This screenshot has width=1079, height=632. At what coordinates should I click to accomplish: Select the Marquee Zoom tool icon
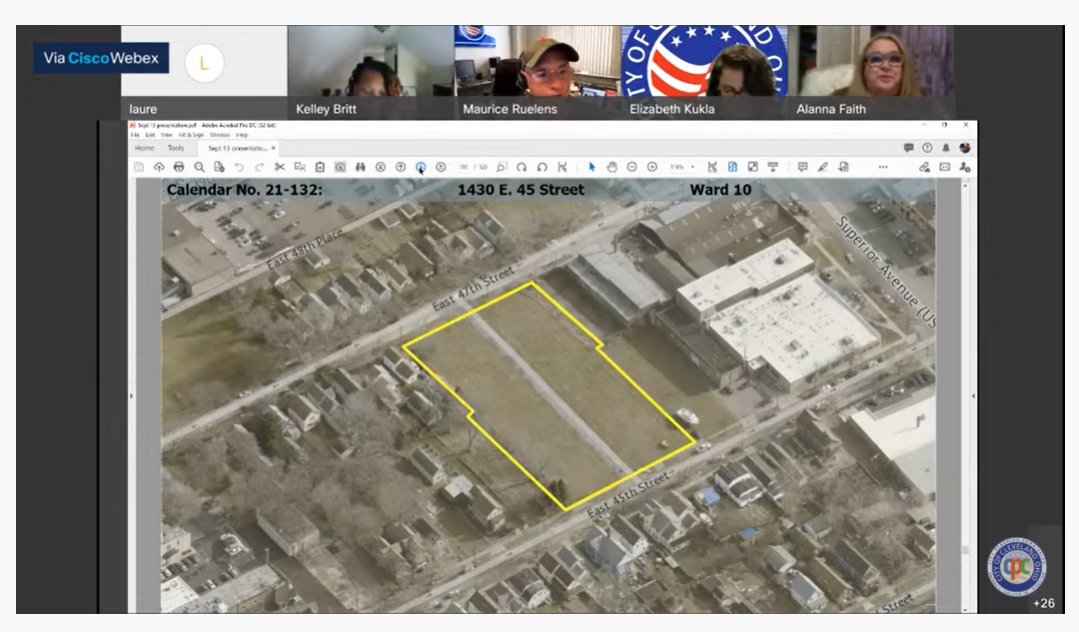coord(502,167)
